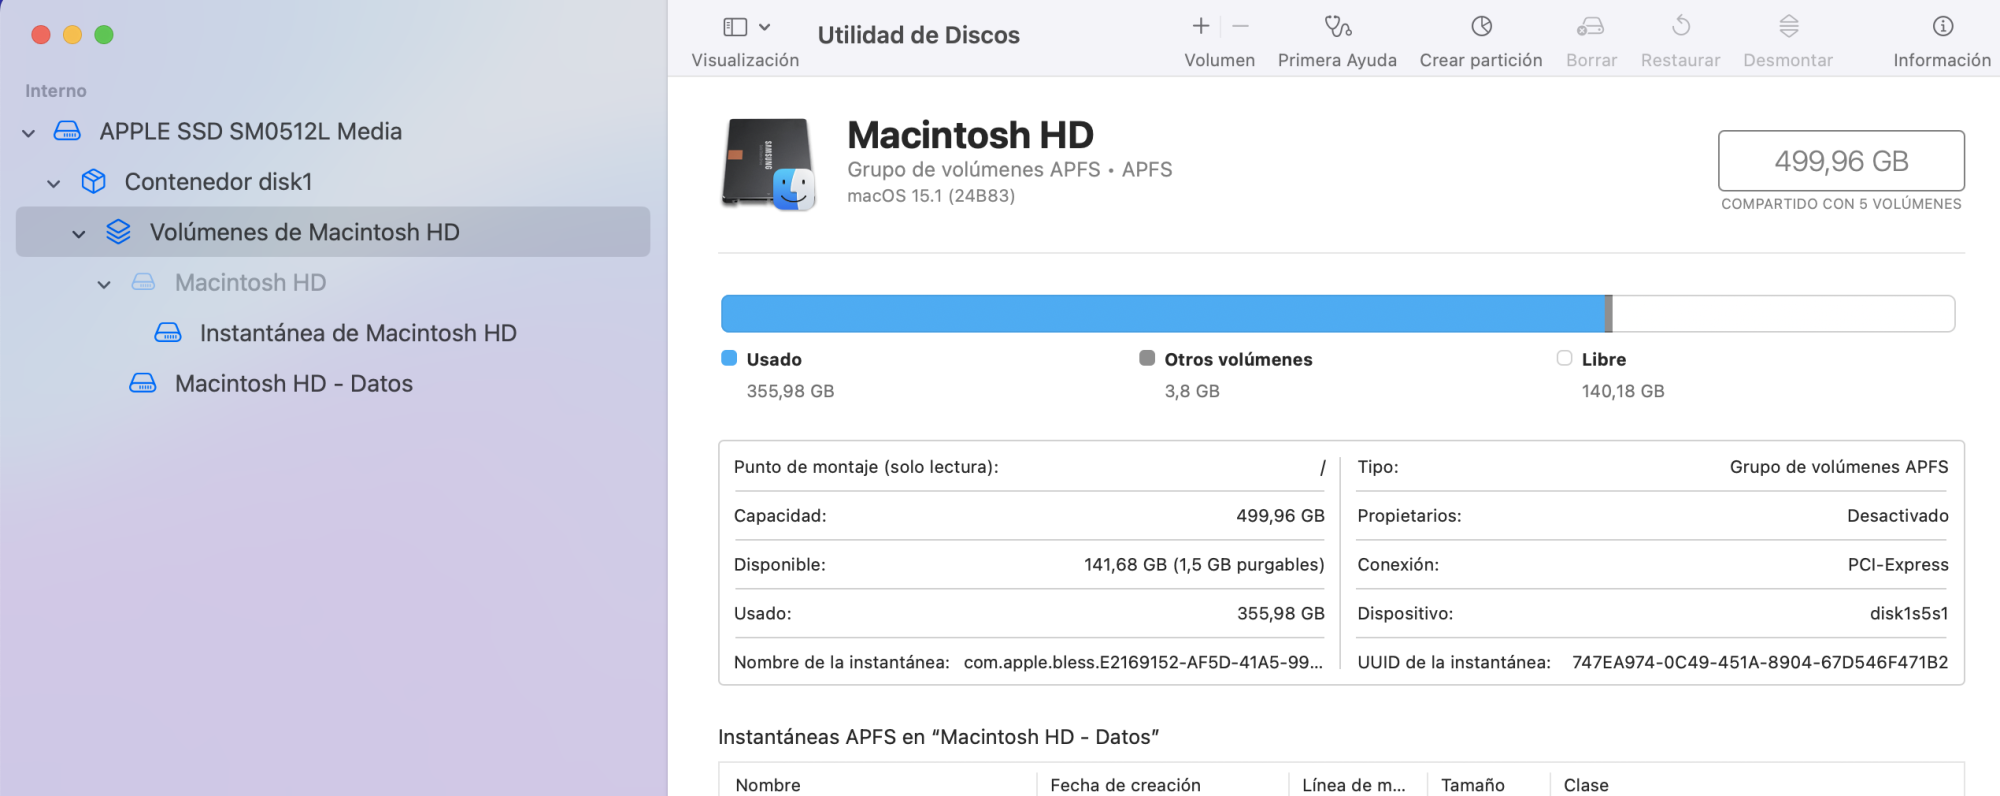This screenshot has width=2000, height=796.
Task: Click the blue Usado legend swatch
Action: (x=729, y=358)
